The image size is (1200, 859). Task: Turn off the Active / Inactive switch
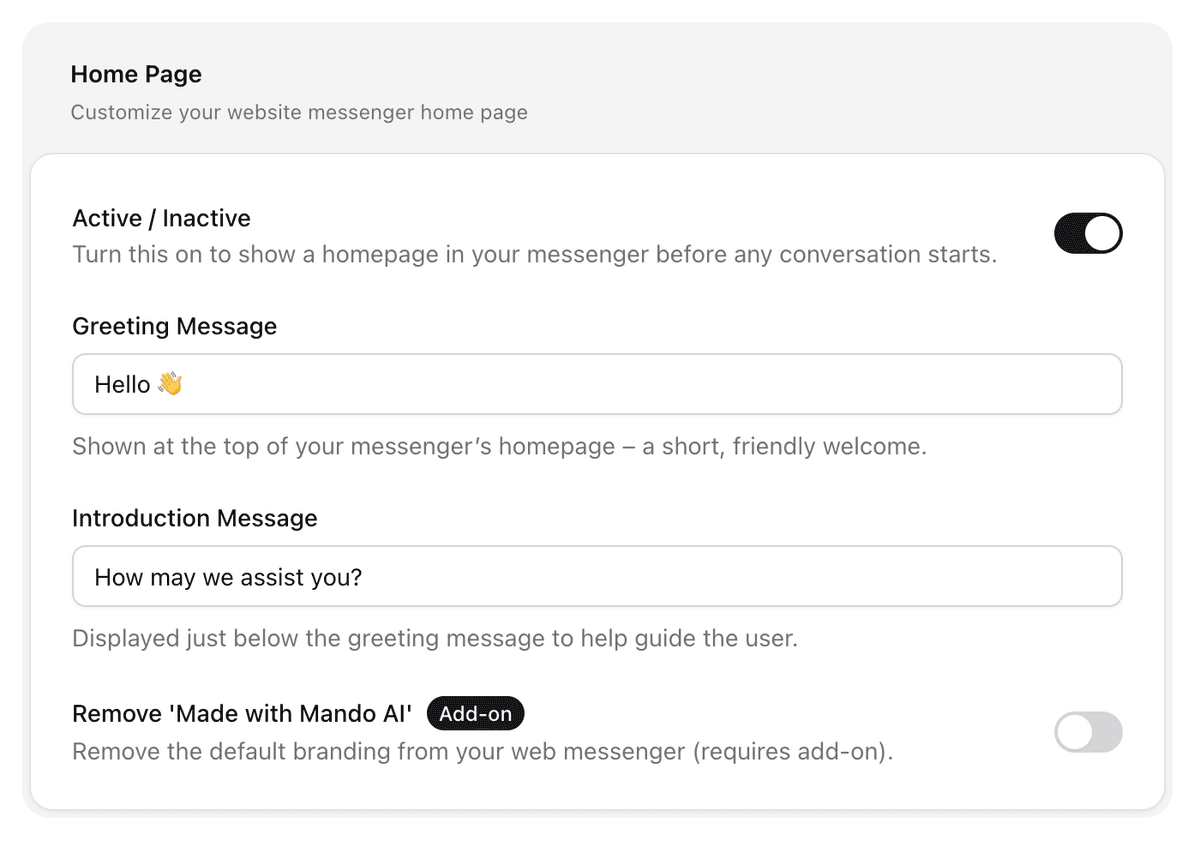pyautogui.click(x=1088, y=234)
